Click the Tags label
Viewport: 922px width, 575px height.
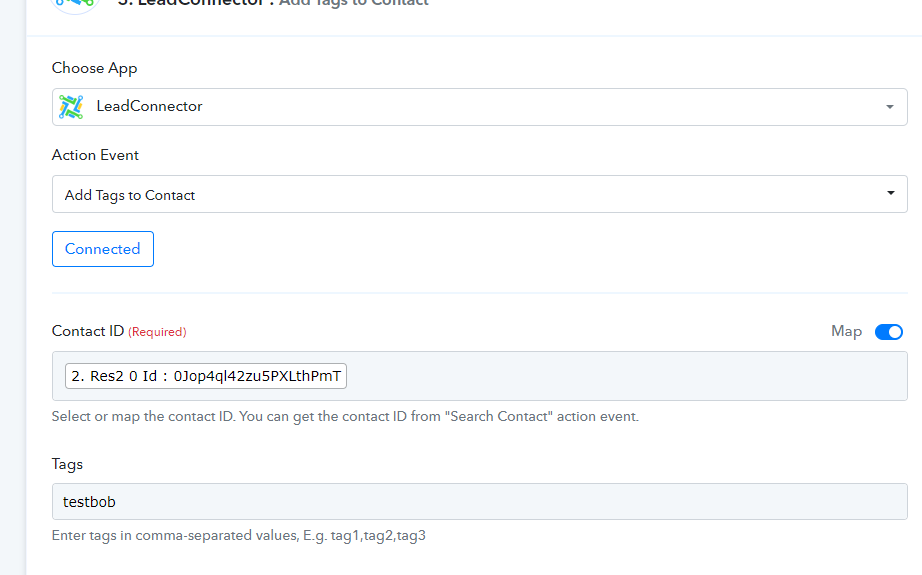coord(67,464)
